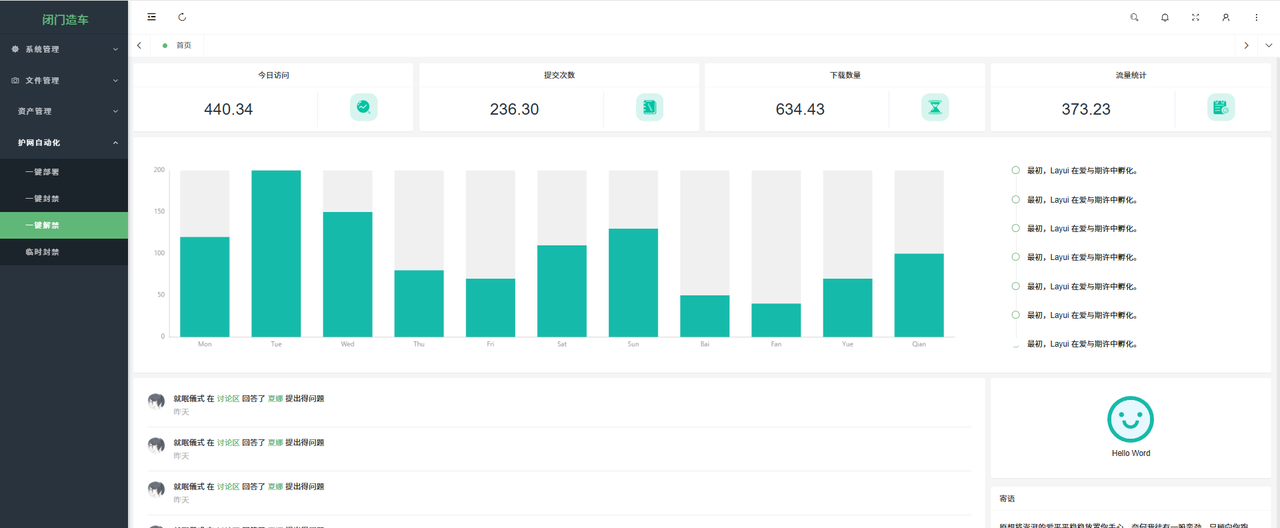
Task: Open the tab options down-chevron
Action: pyautogui.click(x=1269, y=45)
